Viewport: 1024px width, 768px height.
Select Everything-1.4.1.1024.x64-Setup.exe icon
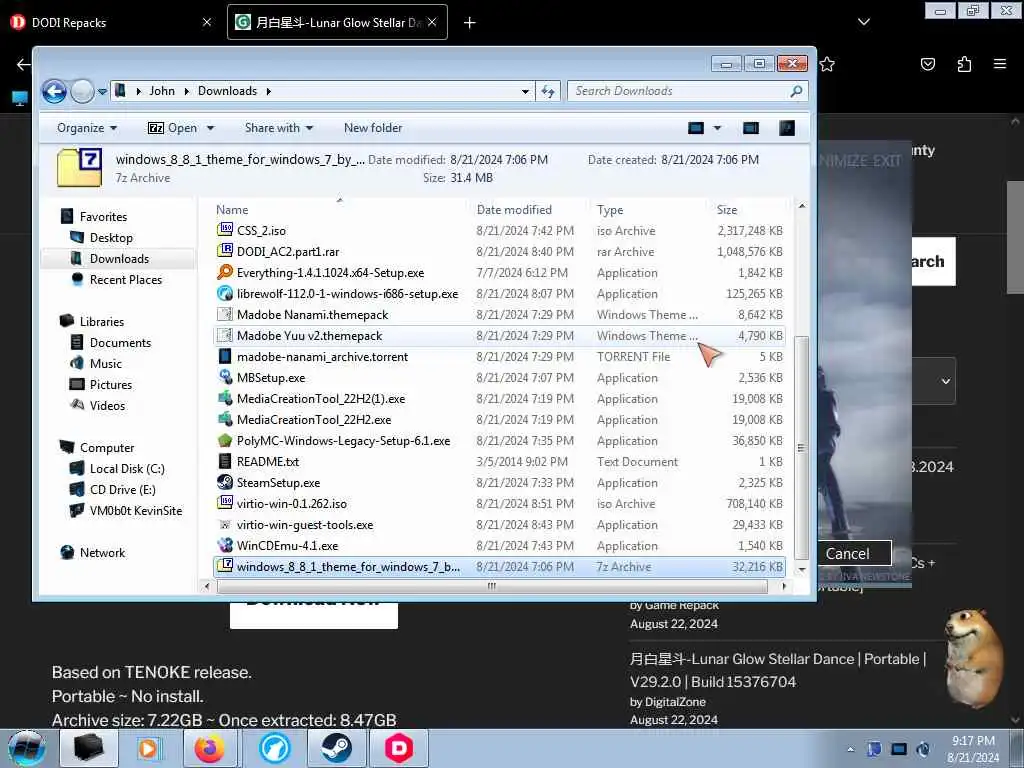pyautogui.click(x=225, y=272)
